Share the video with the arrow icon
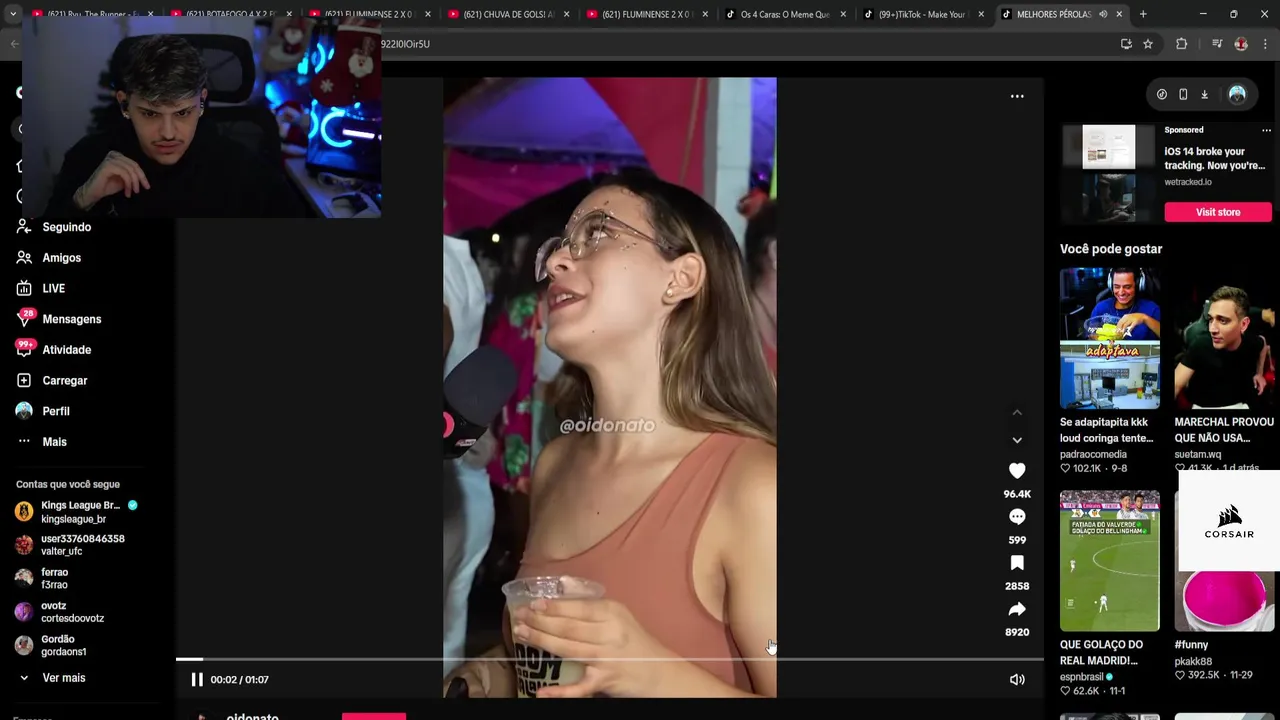Screen dimensions: 1280x720 [x=1017, y=609]
